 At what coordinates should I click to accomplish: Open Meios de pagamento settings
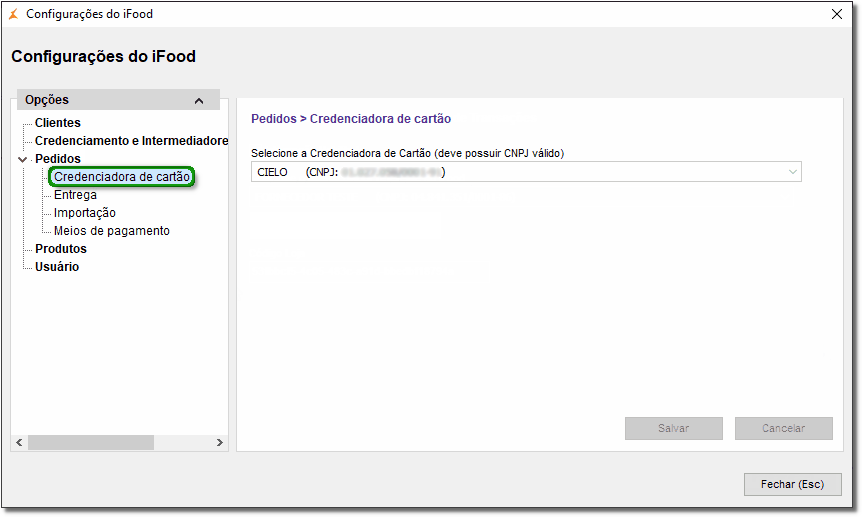(x=112, y=231)
